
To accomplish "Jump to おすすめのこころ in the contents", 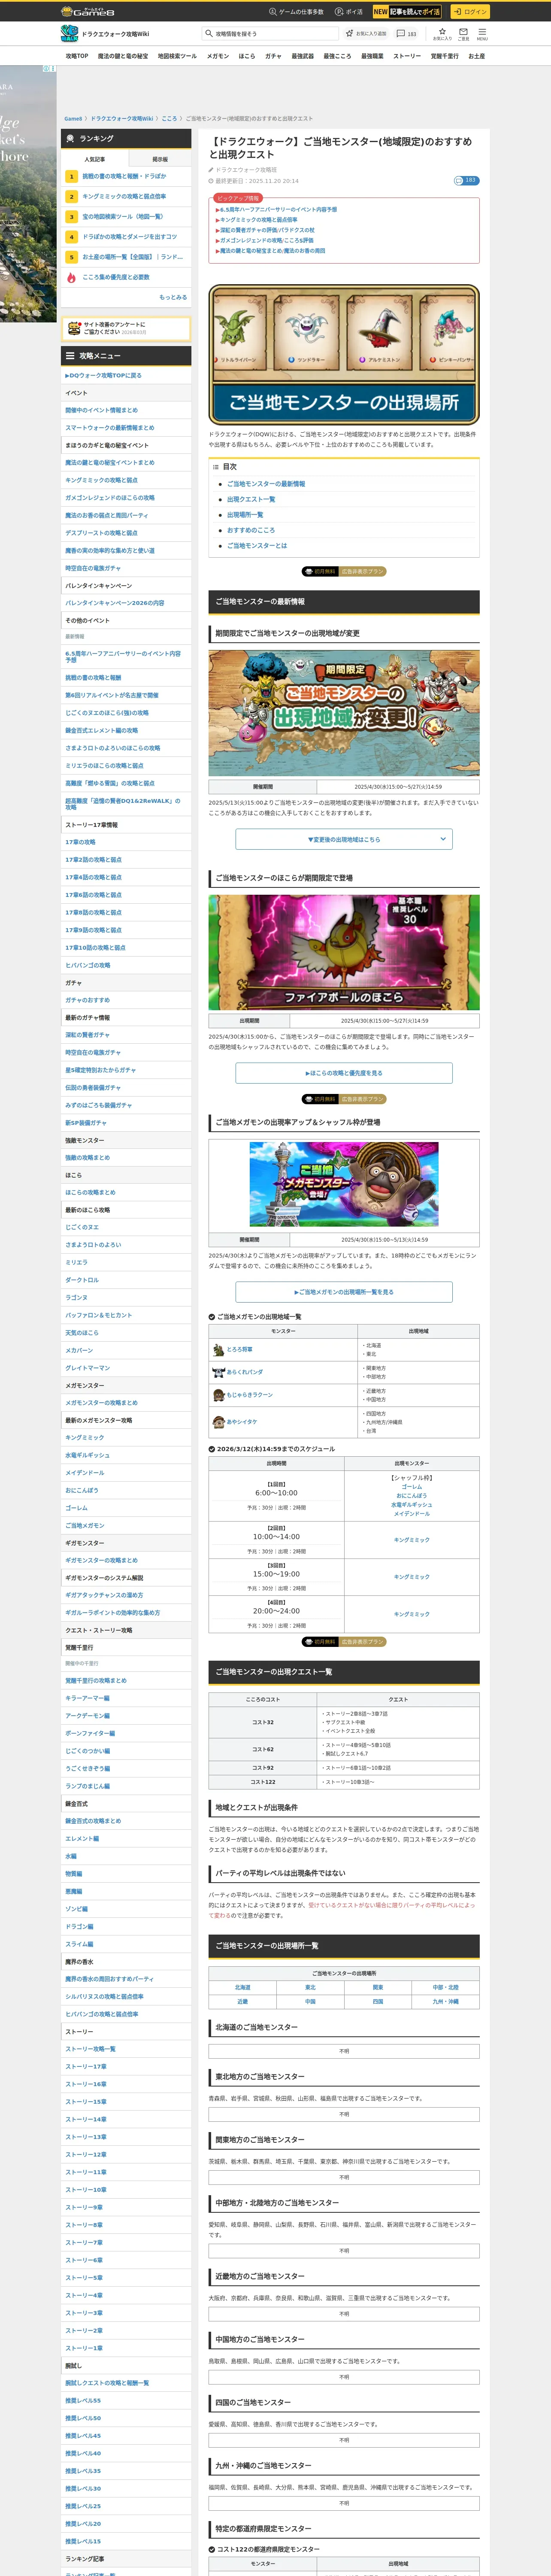I will pyautogui.click(x=250, y=530).
